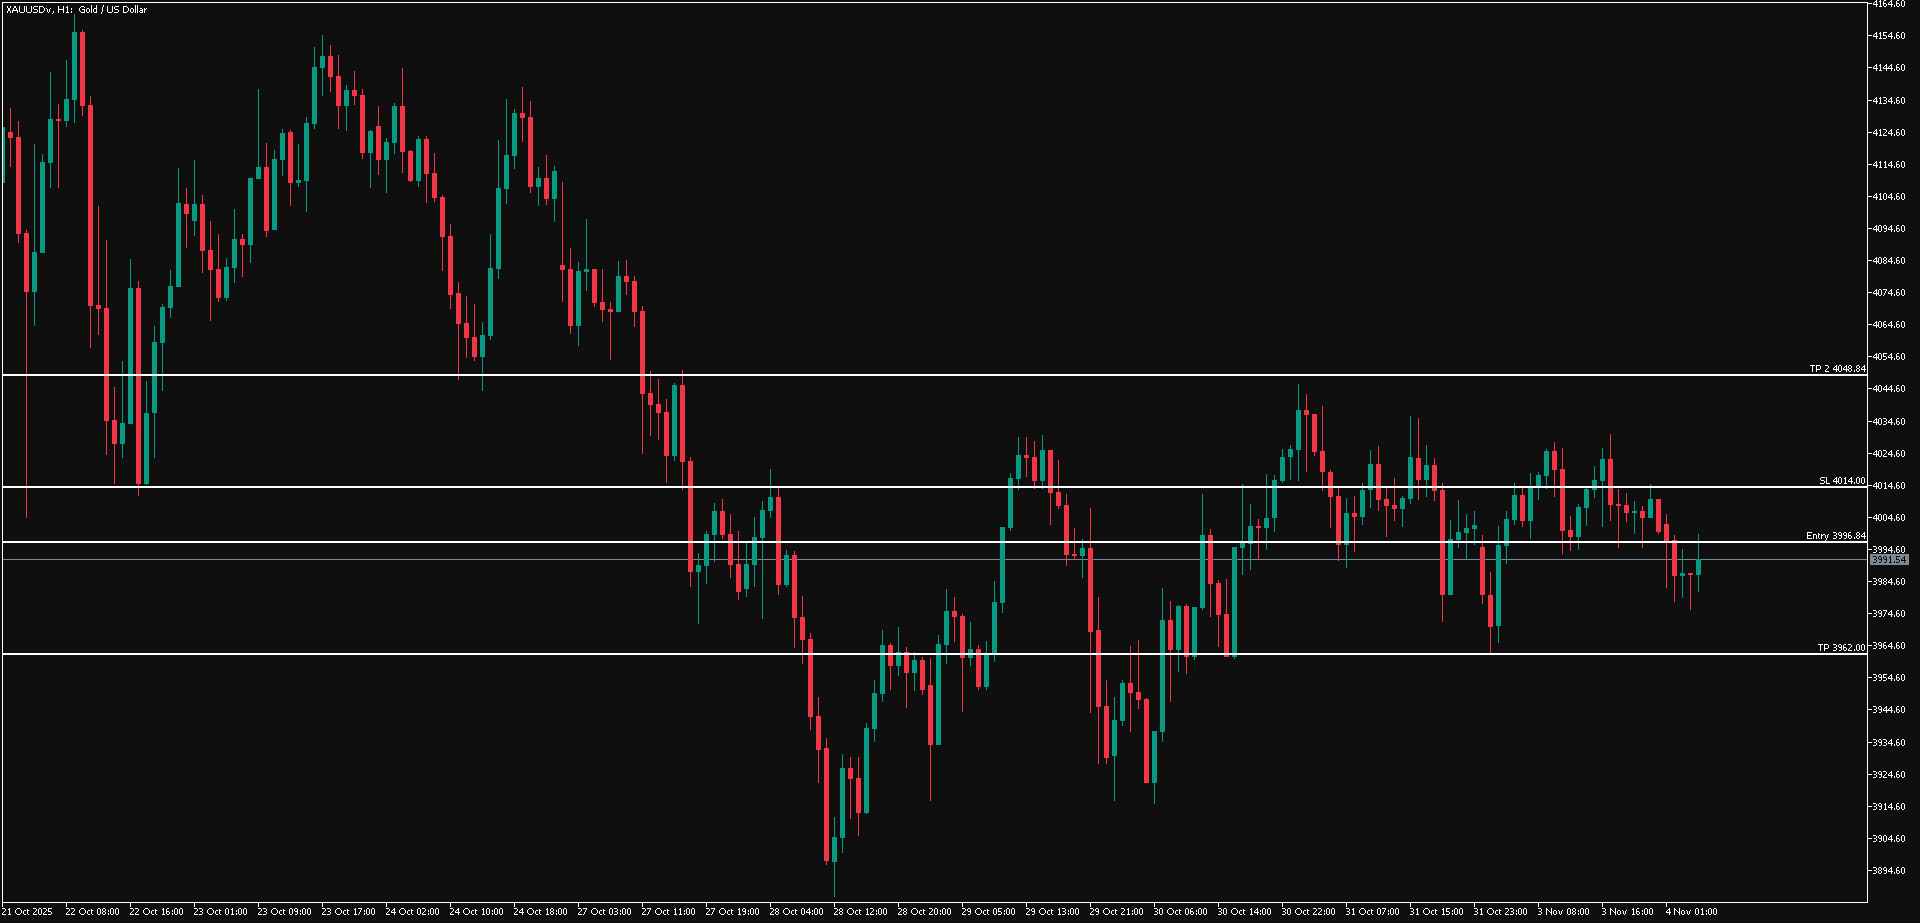Image resolution: width=1920 pixels, height=923 pixels.
Task: Click the 3944.60 price scale label
Action: coord(1888,710)
